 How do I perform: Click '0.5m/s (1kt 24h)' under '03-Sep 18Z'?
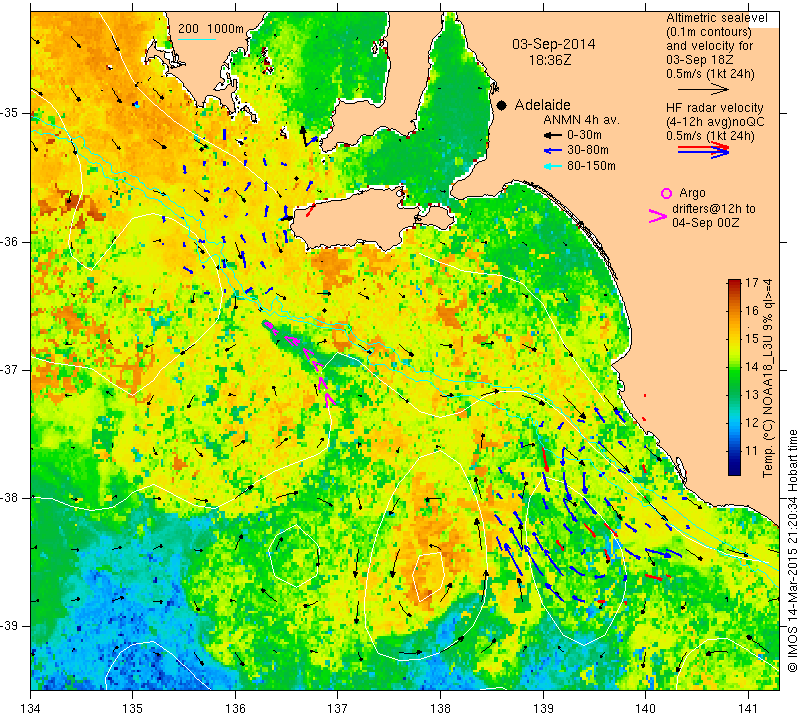pyautogui.click(x=710, y=74)
